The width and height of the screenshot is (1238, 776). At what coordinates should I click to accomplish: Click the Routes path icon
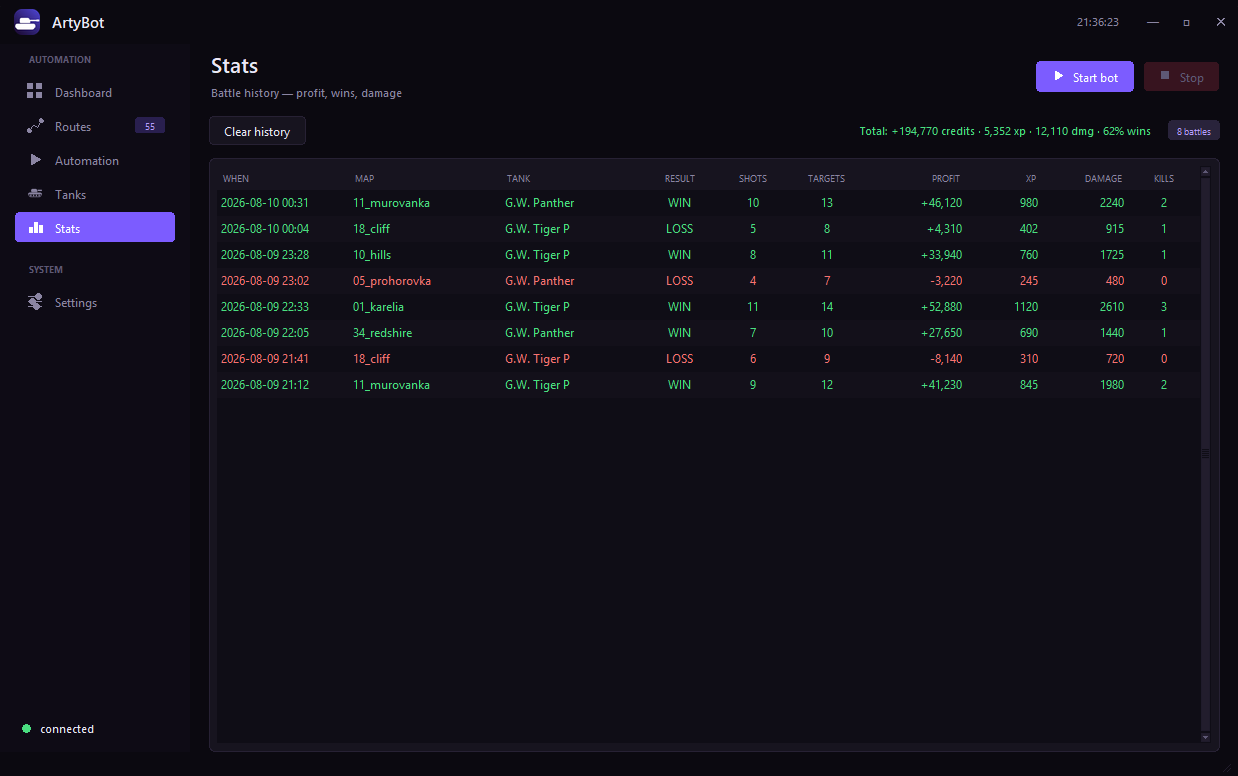(x=35, y=126)
